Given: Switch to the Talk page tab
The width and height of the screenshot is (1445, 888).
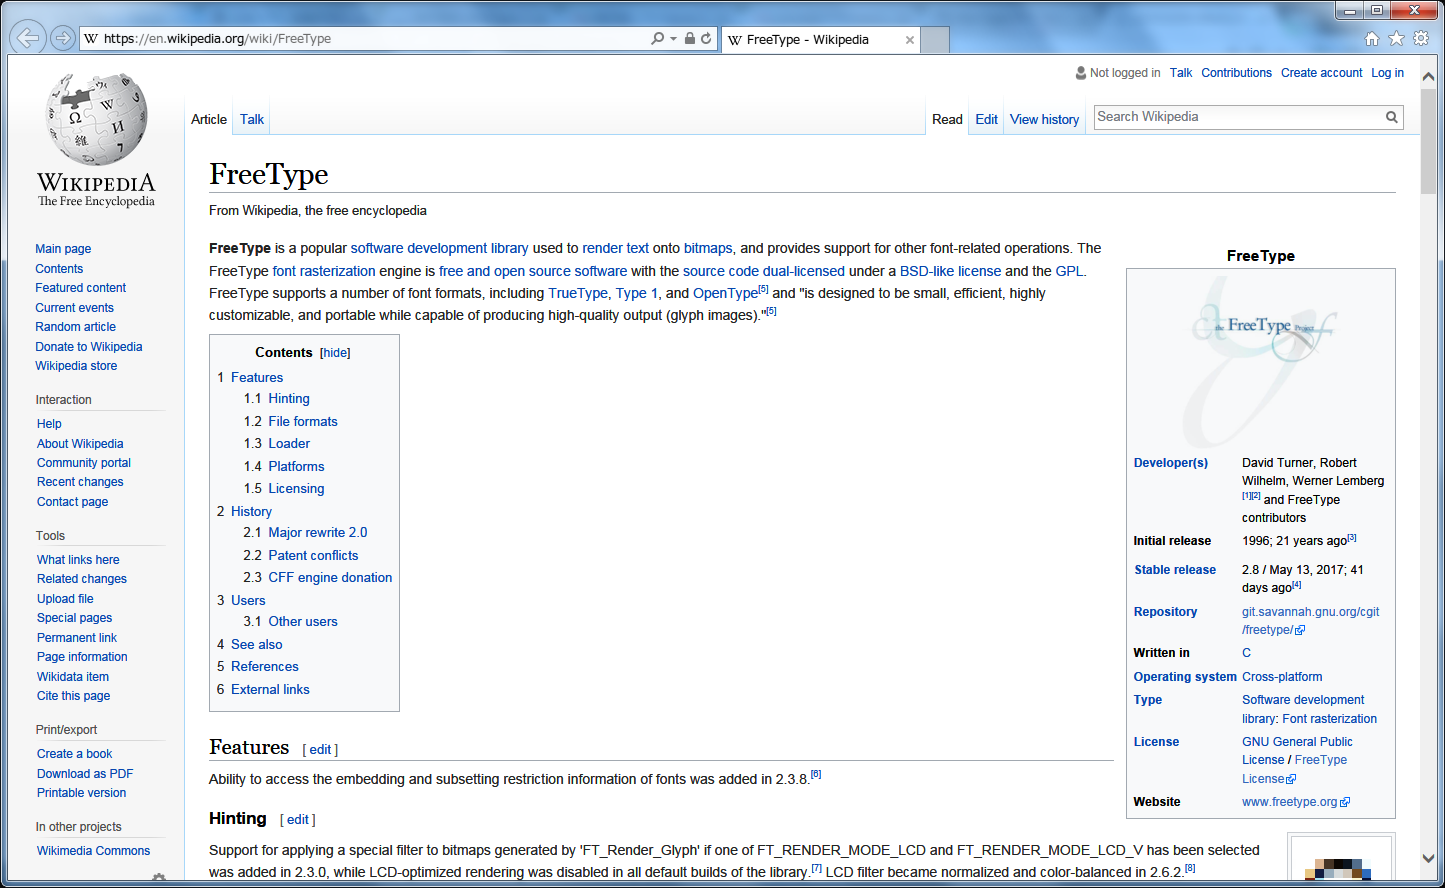Looking at the screenshot, I should coord(252,119).
